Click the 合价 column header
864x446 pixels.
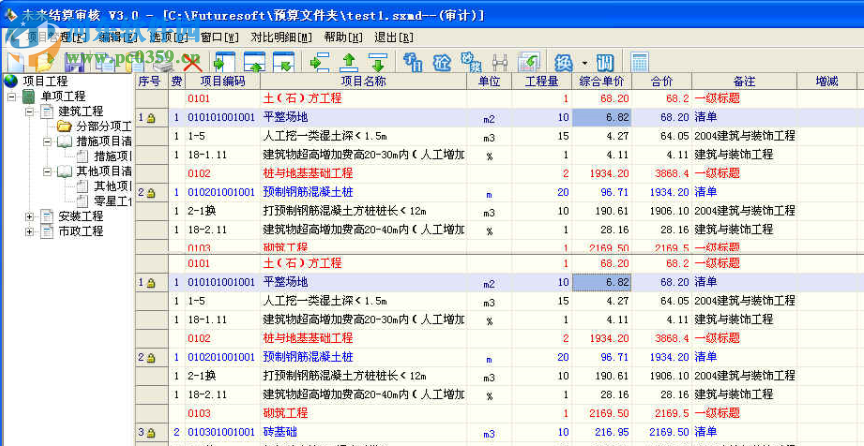[662, 82]
